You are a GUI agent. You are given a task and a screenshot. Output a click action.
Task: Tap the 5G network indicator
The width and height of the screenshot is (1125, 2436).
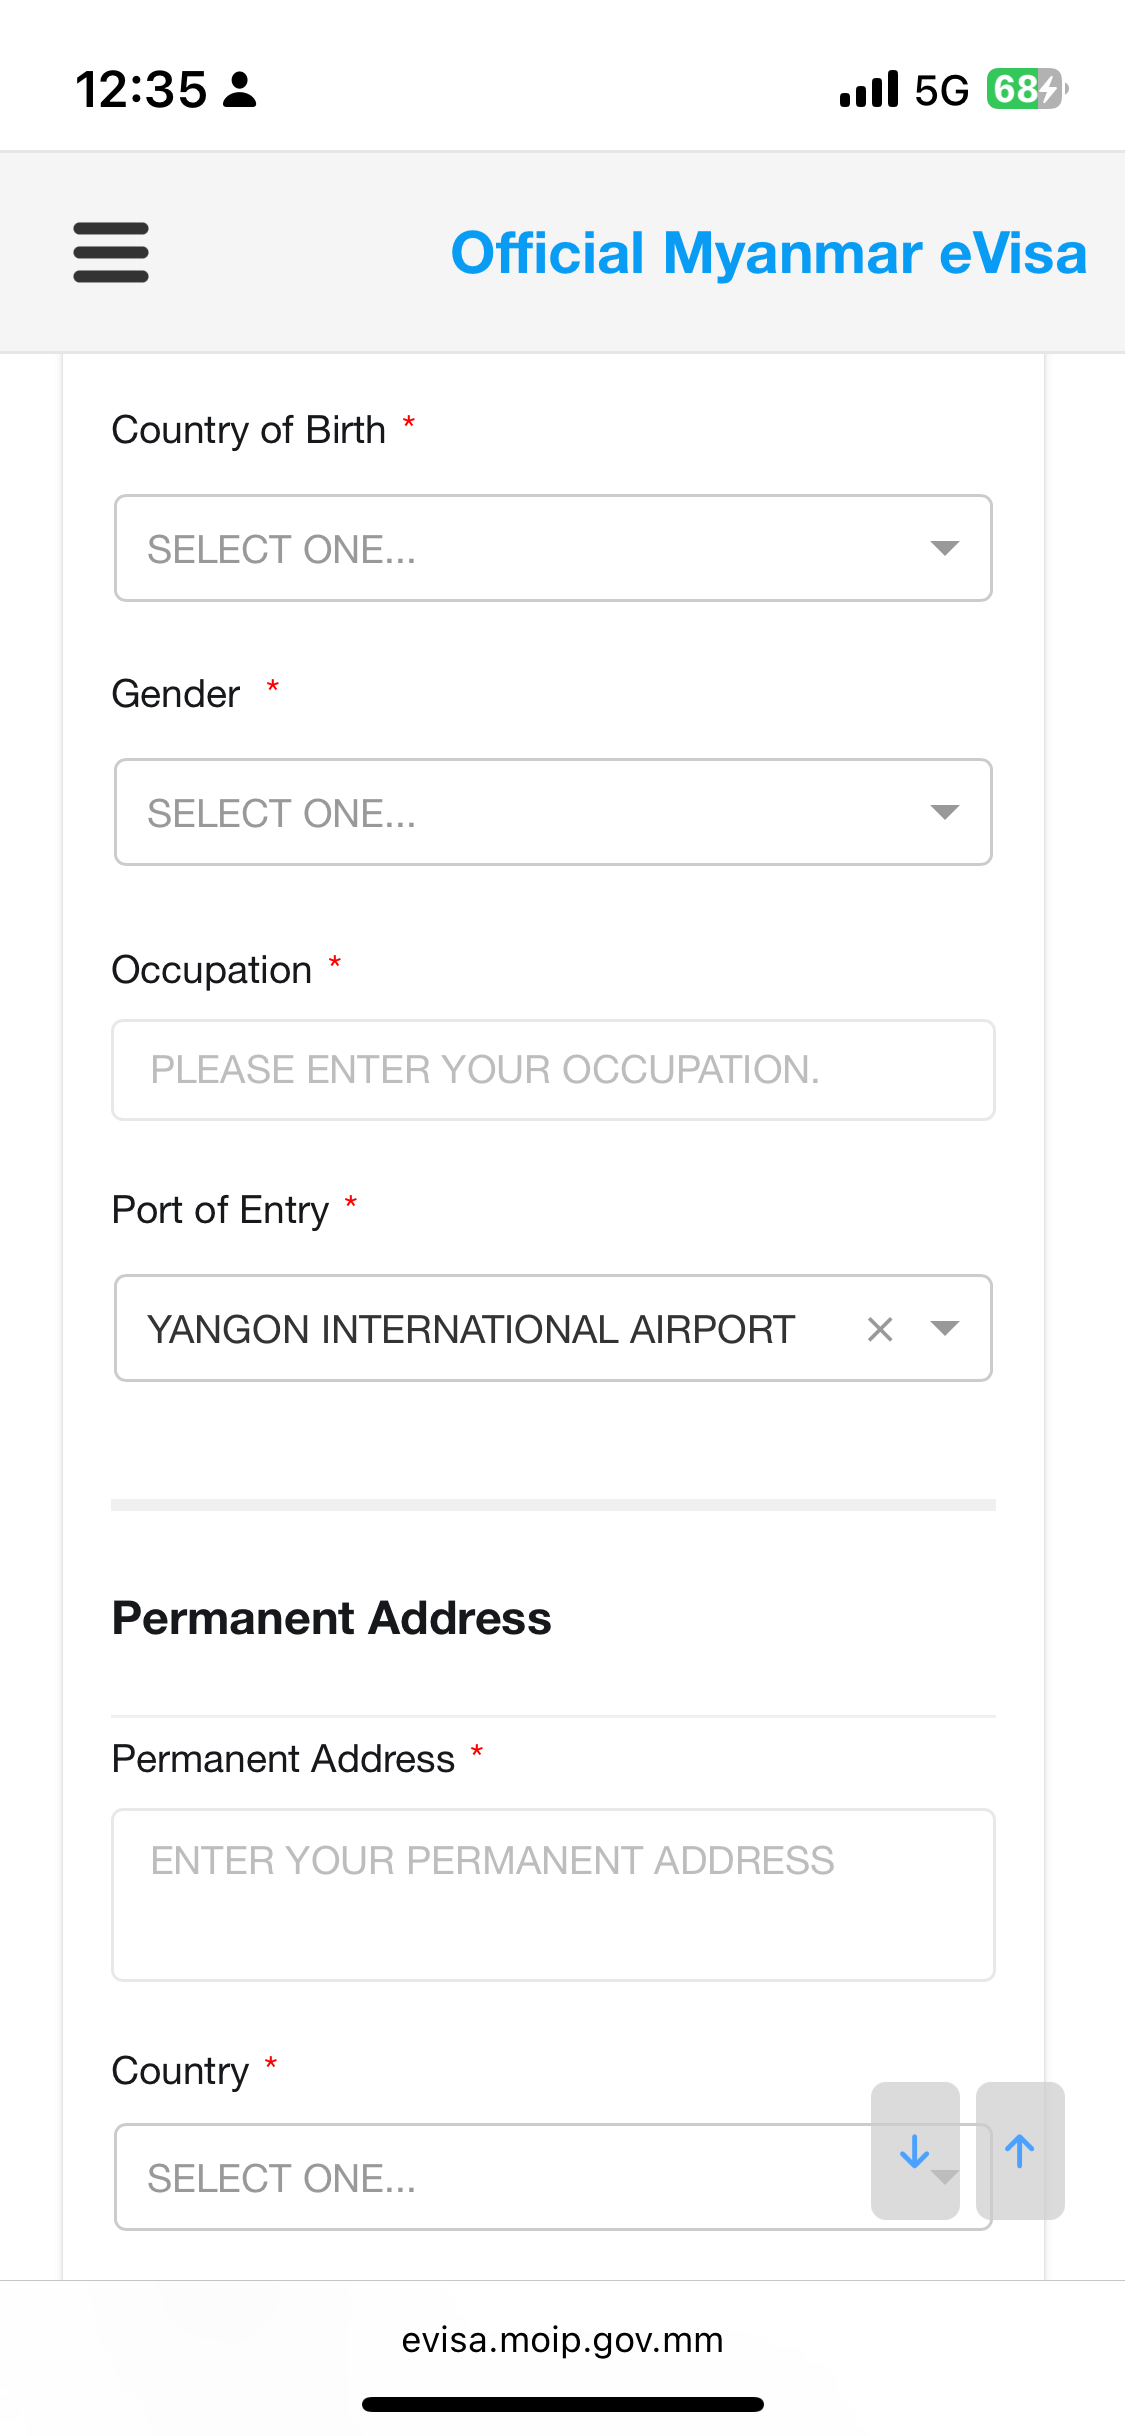[x=941, y=90]
